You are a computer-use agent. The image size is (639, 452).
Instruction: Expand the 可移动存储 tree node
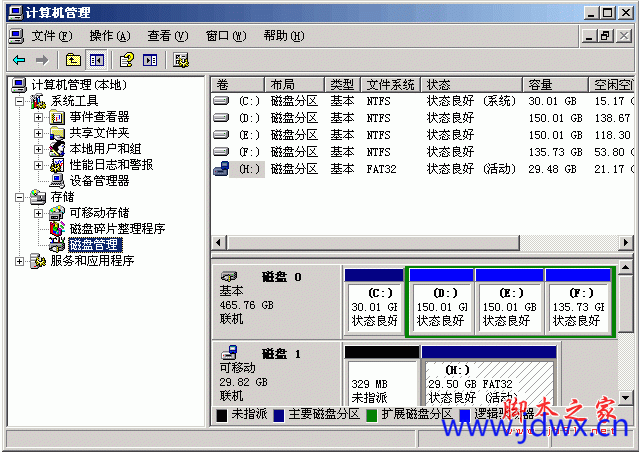click(x=38, y=213)
